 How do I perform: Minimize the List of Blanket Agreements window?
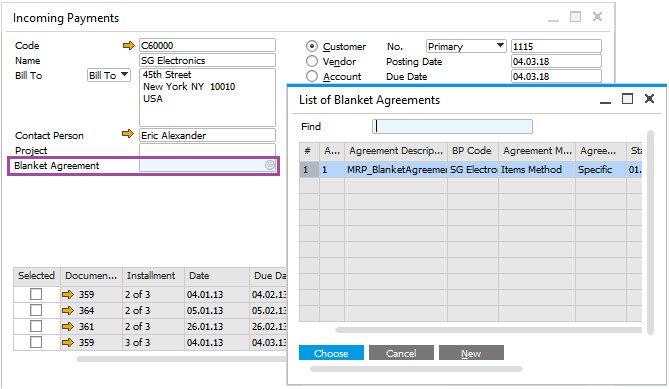point(605,101)
